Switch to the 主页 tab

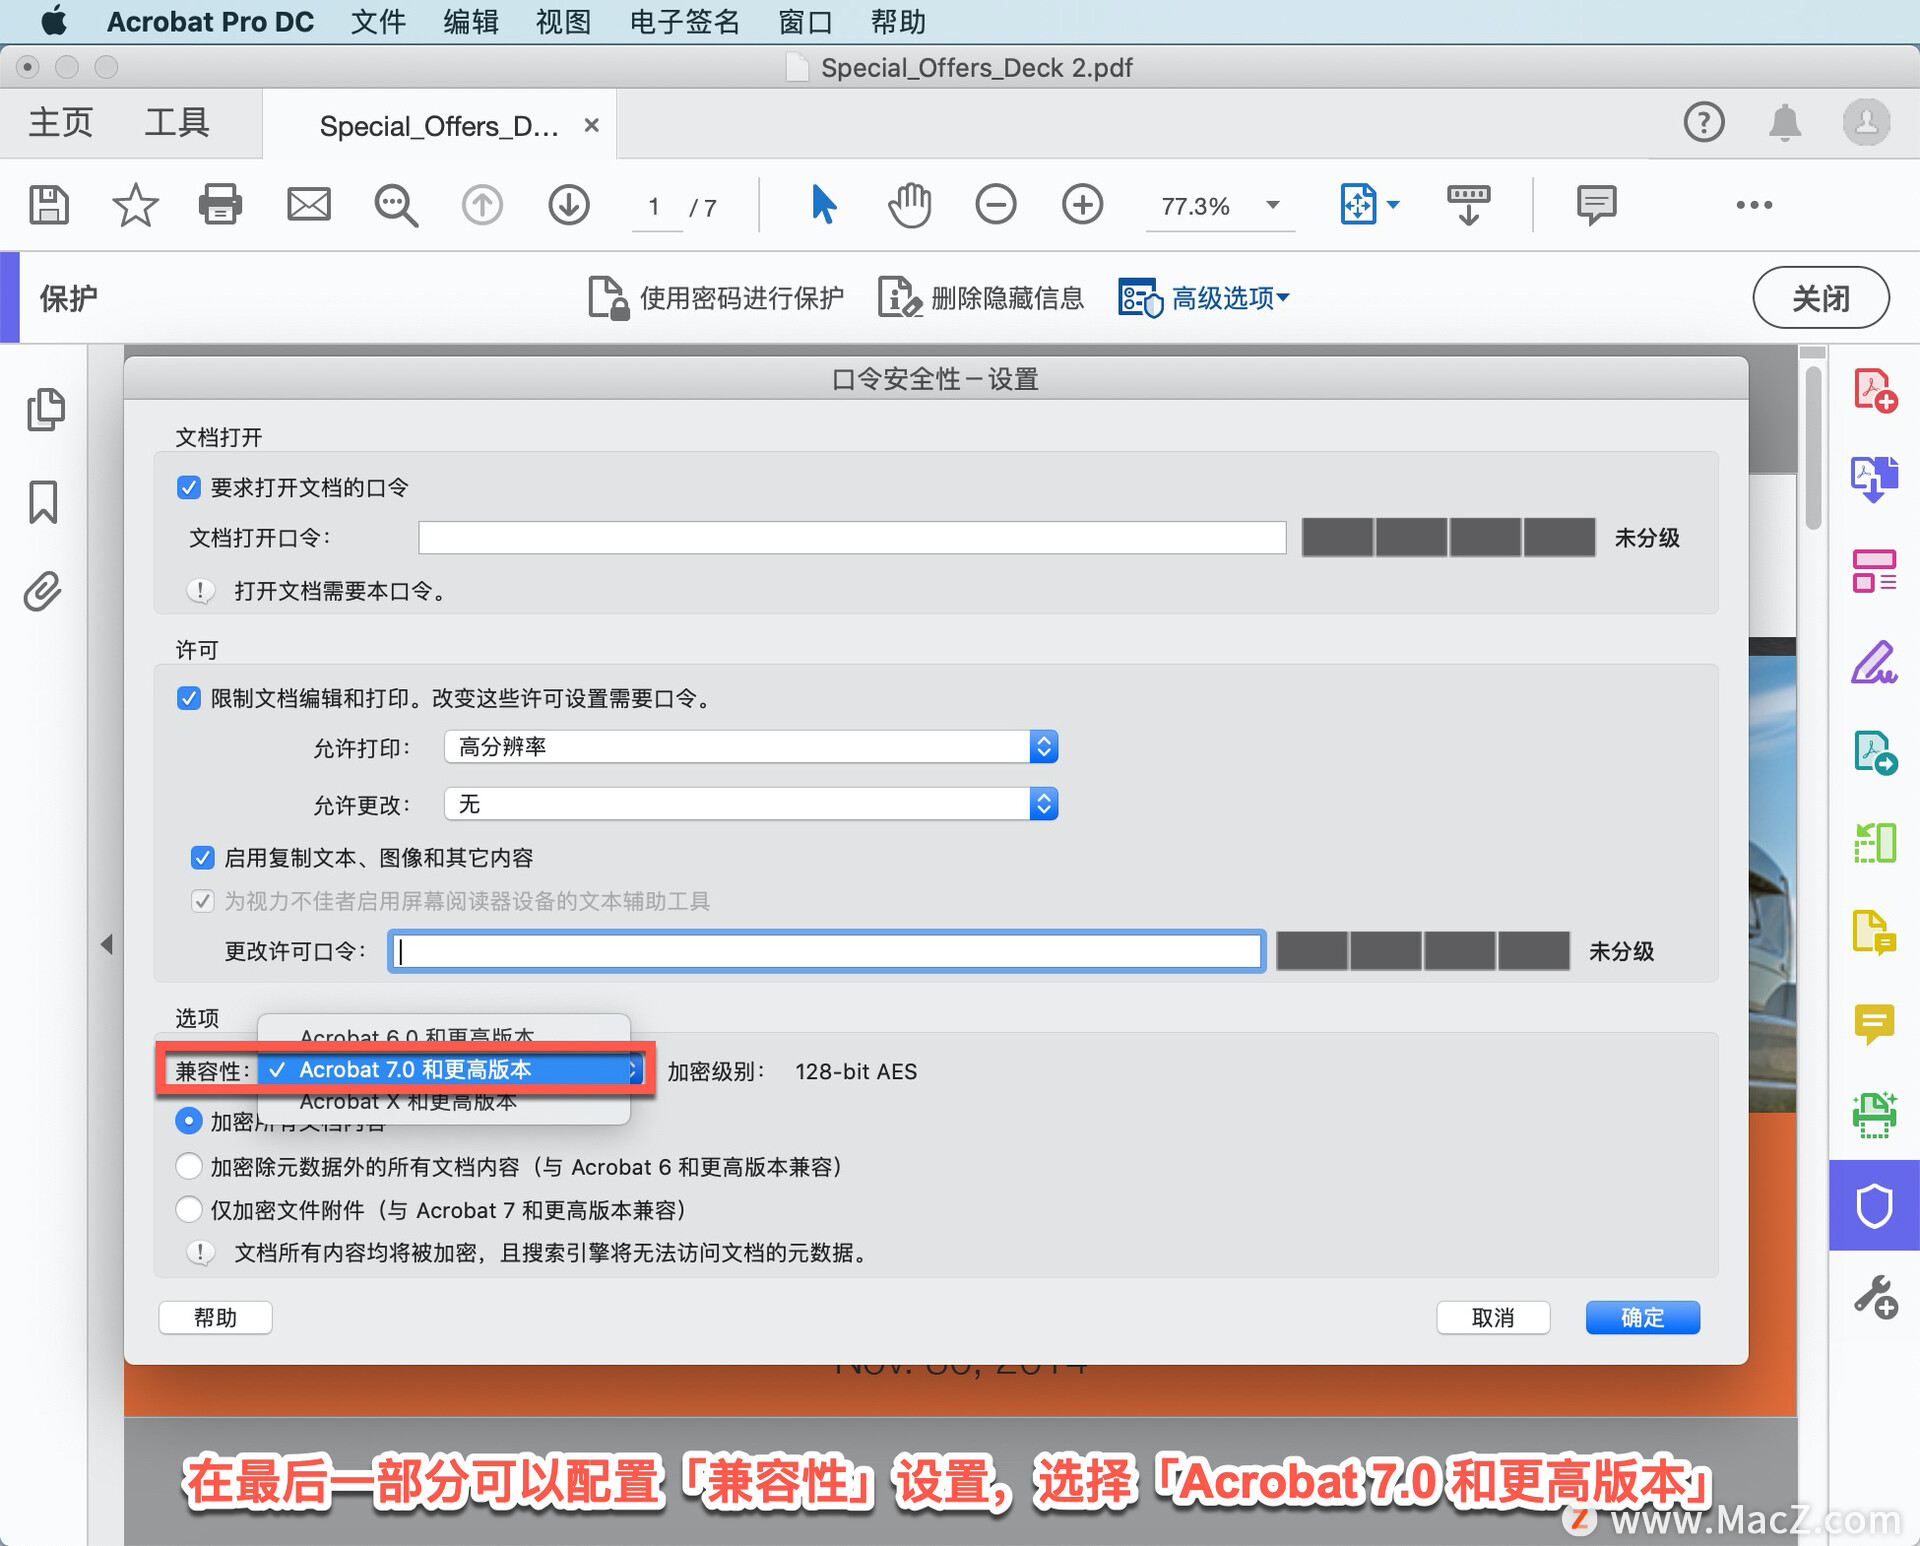tap(60, 123)
